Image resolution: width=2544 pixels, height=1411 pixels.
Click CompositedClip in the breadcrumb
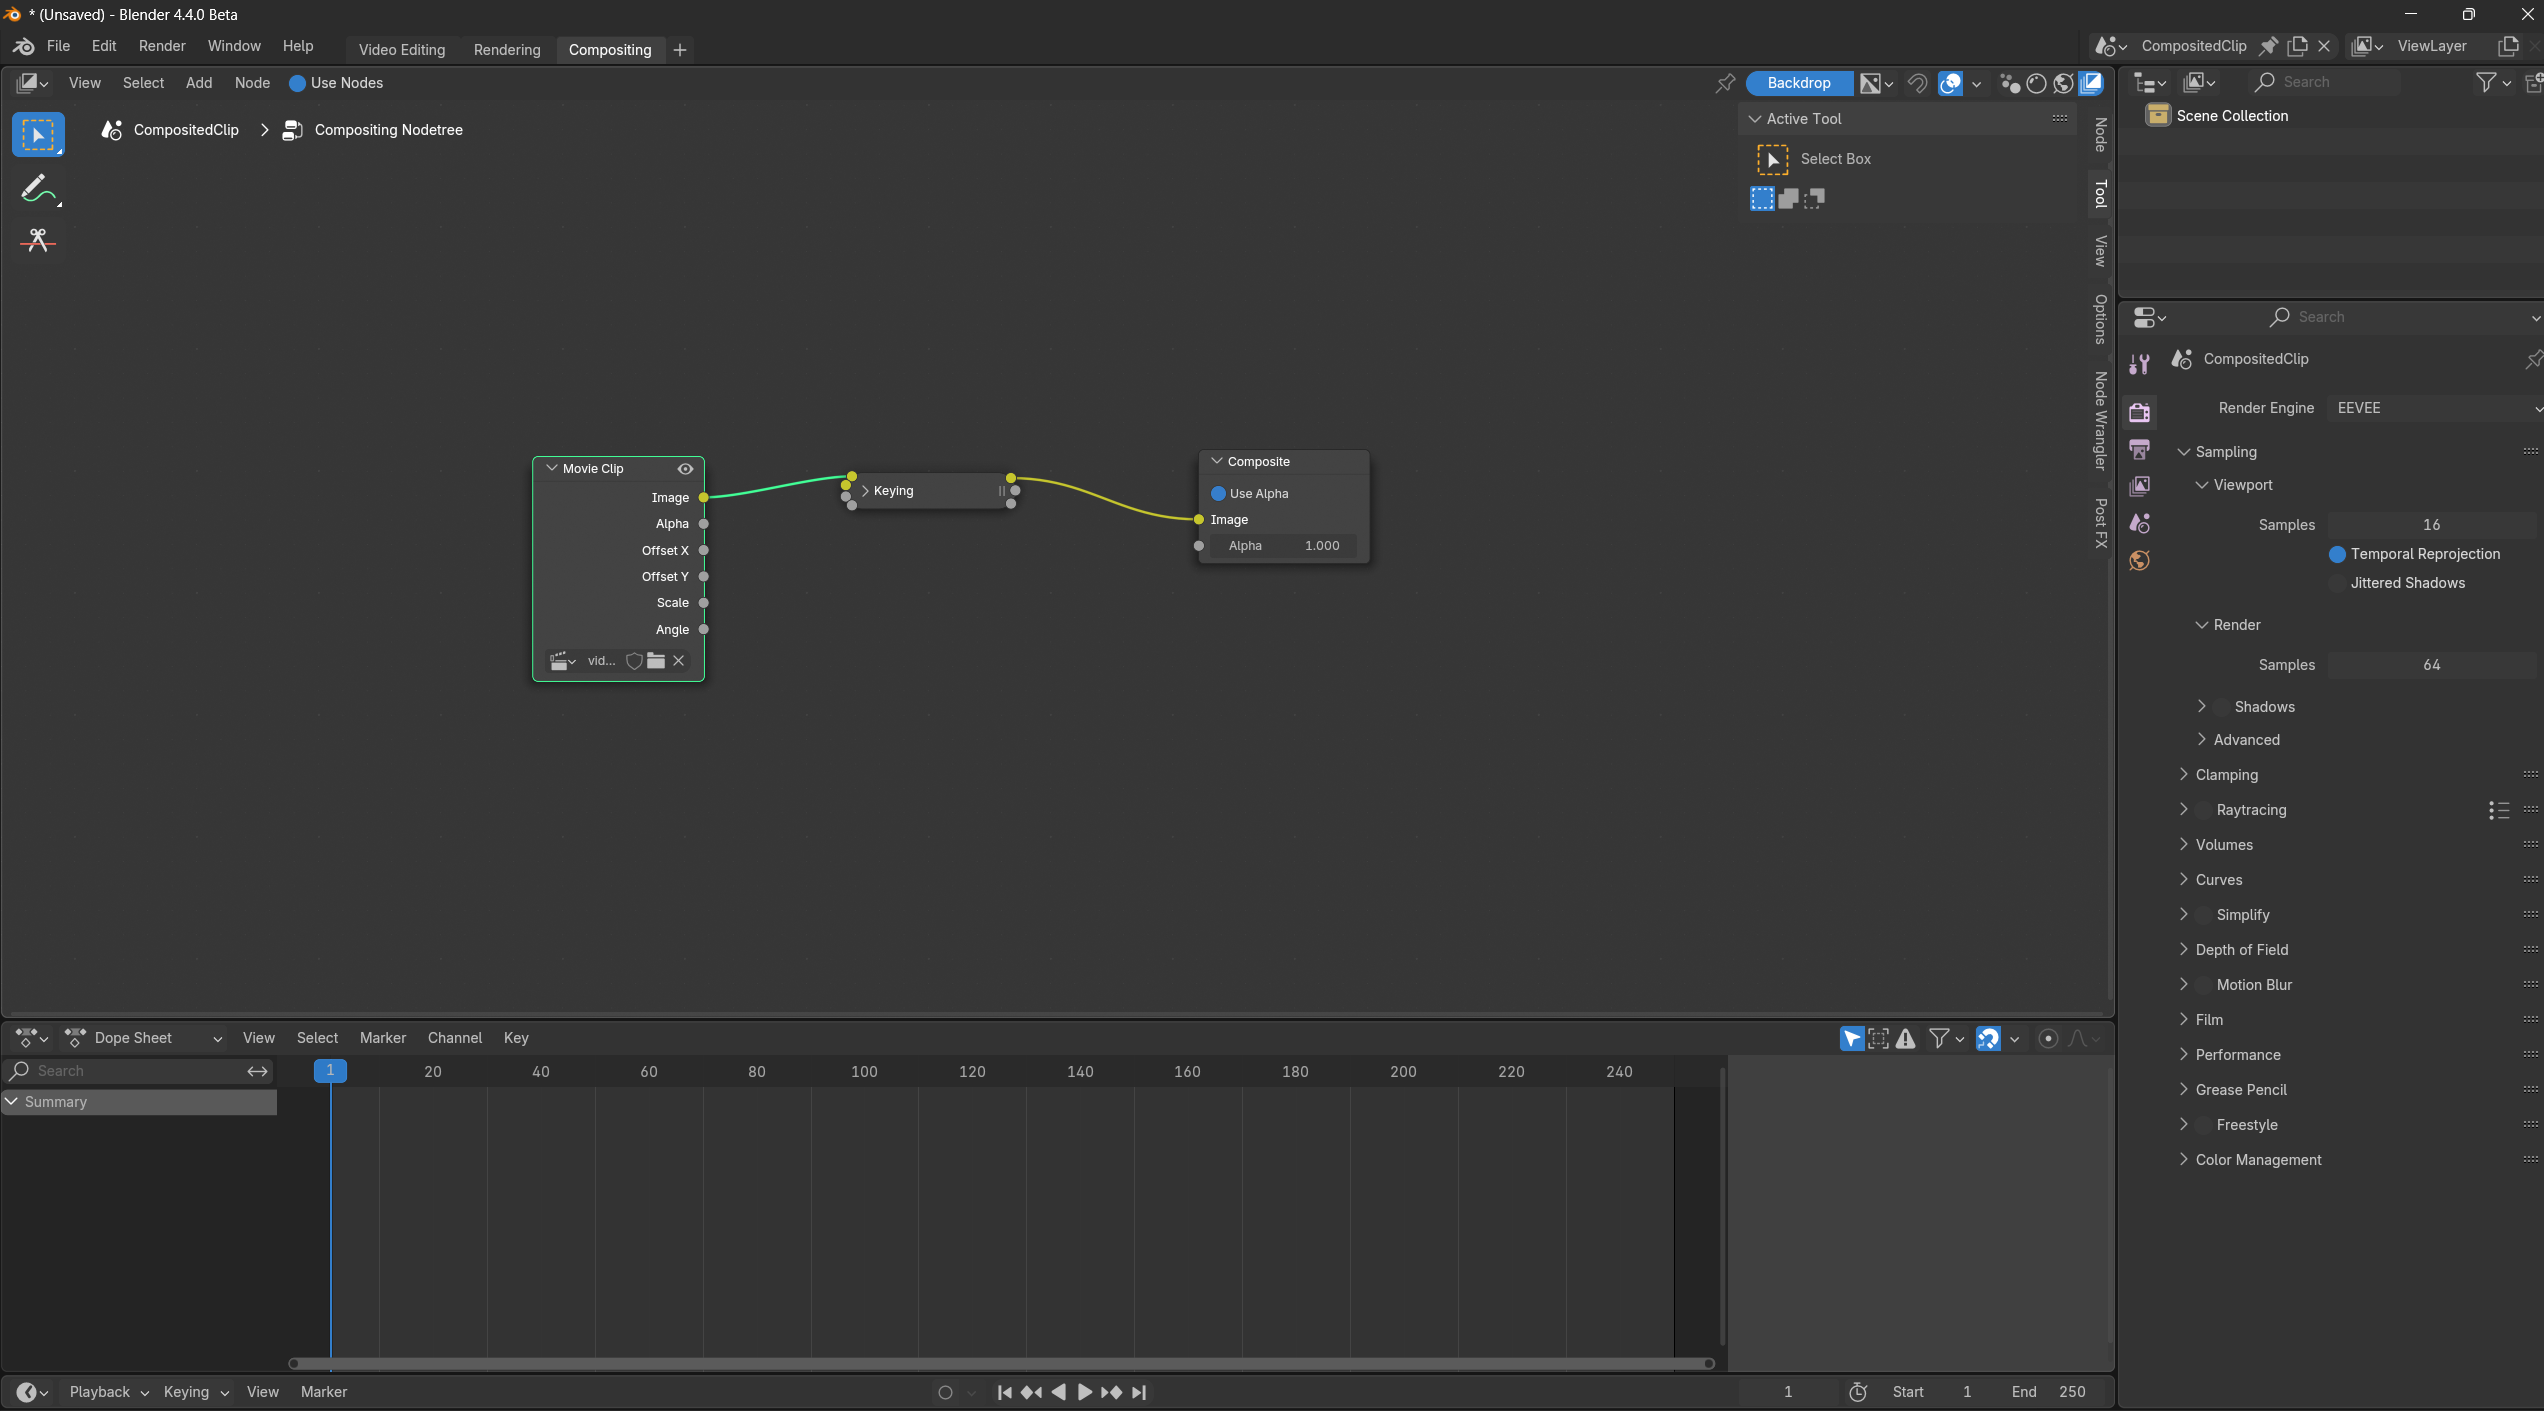click(186, 130)
